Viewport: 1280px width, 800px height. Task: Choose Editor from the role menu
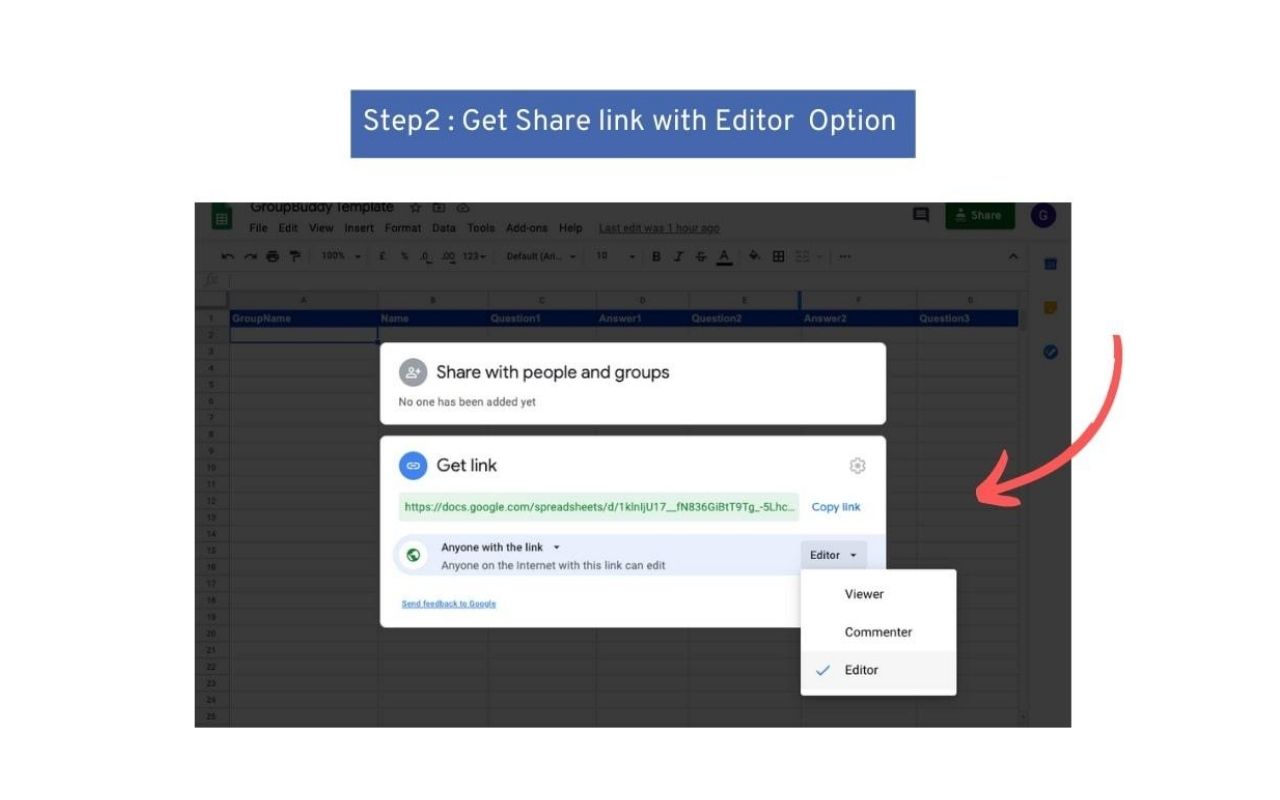click(x=878, y=670)
